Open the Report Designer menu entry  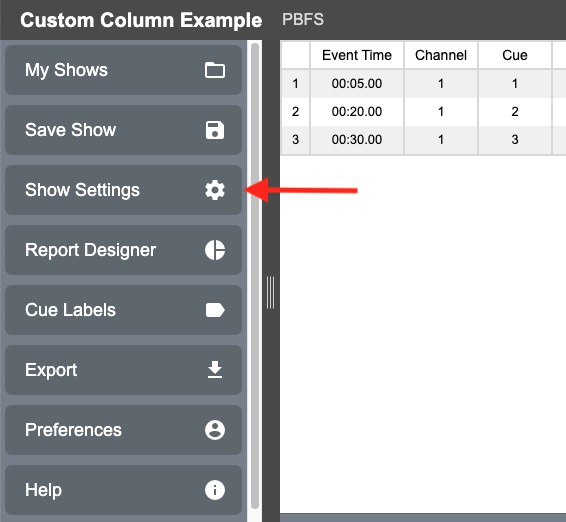[123, 250]
